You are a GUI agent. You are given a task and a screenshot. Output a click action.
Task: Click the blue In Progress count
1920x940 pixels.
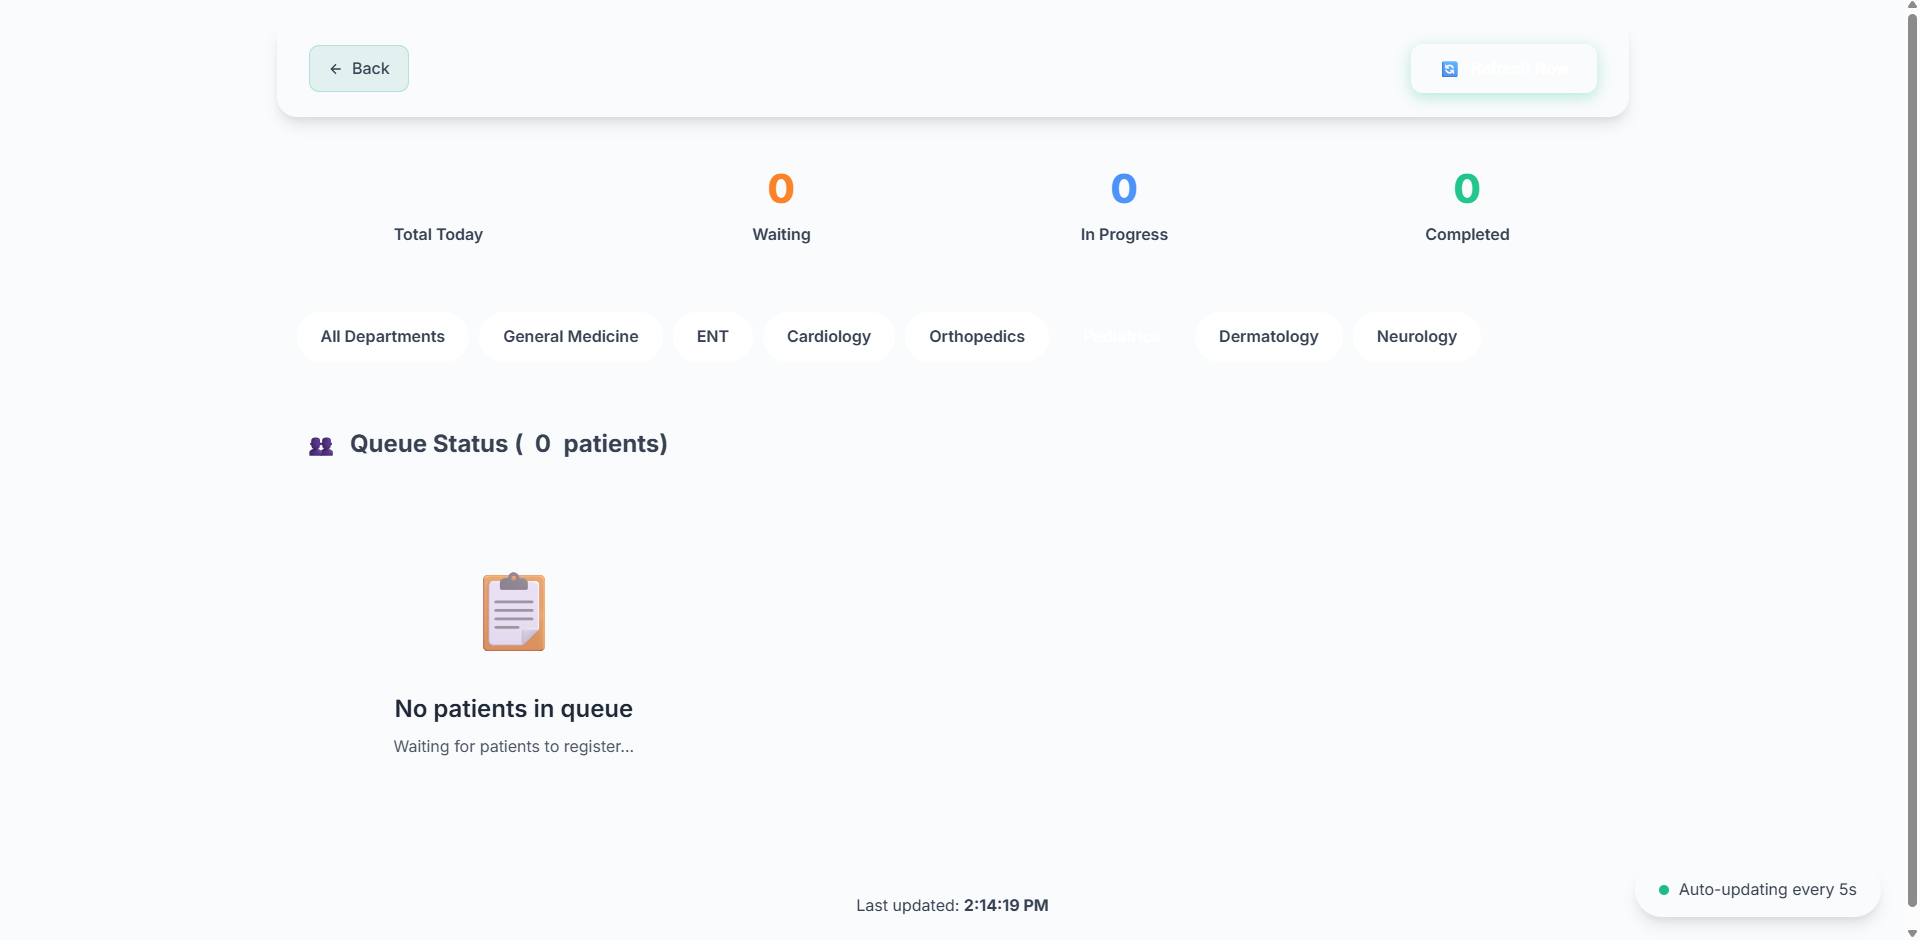(1124, 189)
